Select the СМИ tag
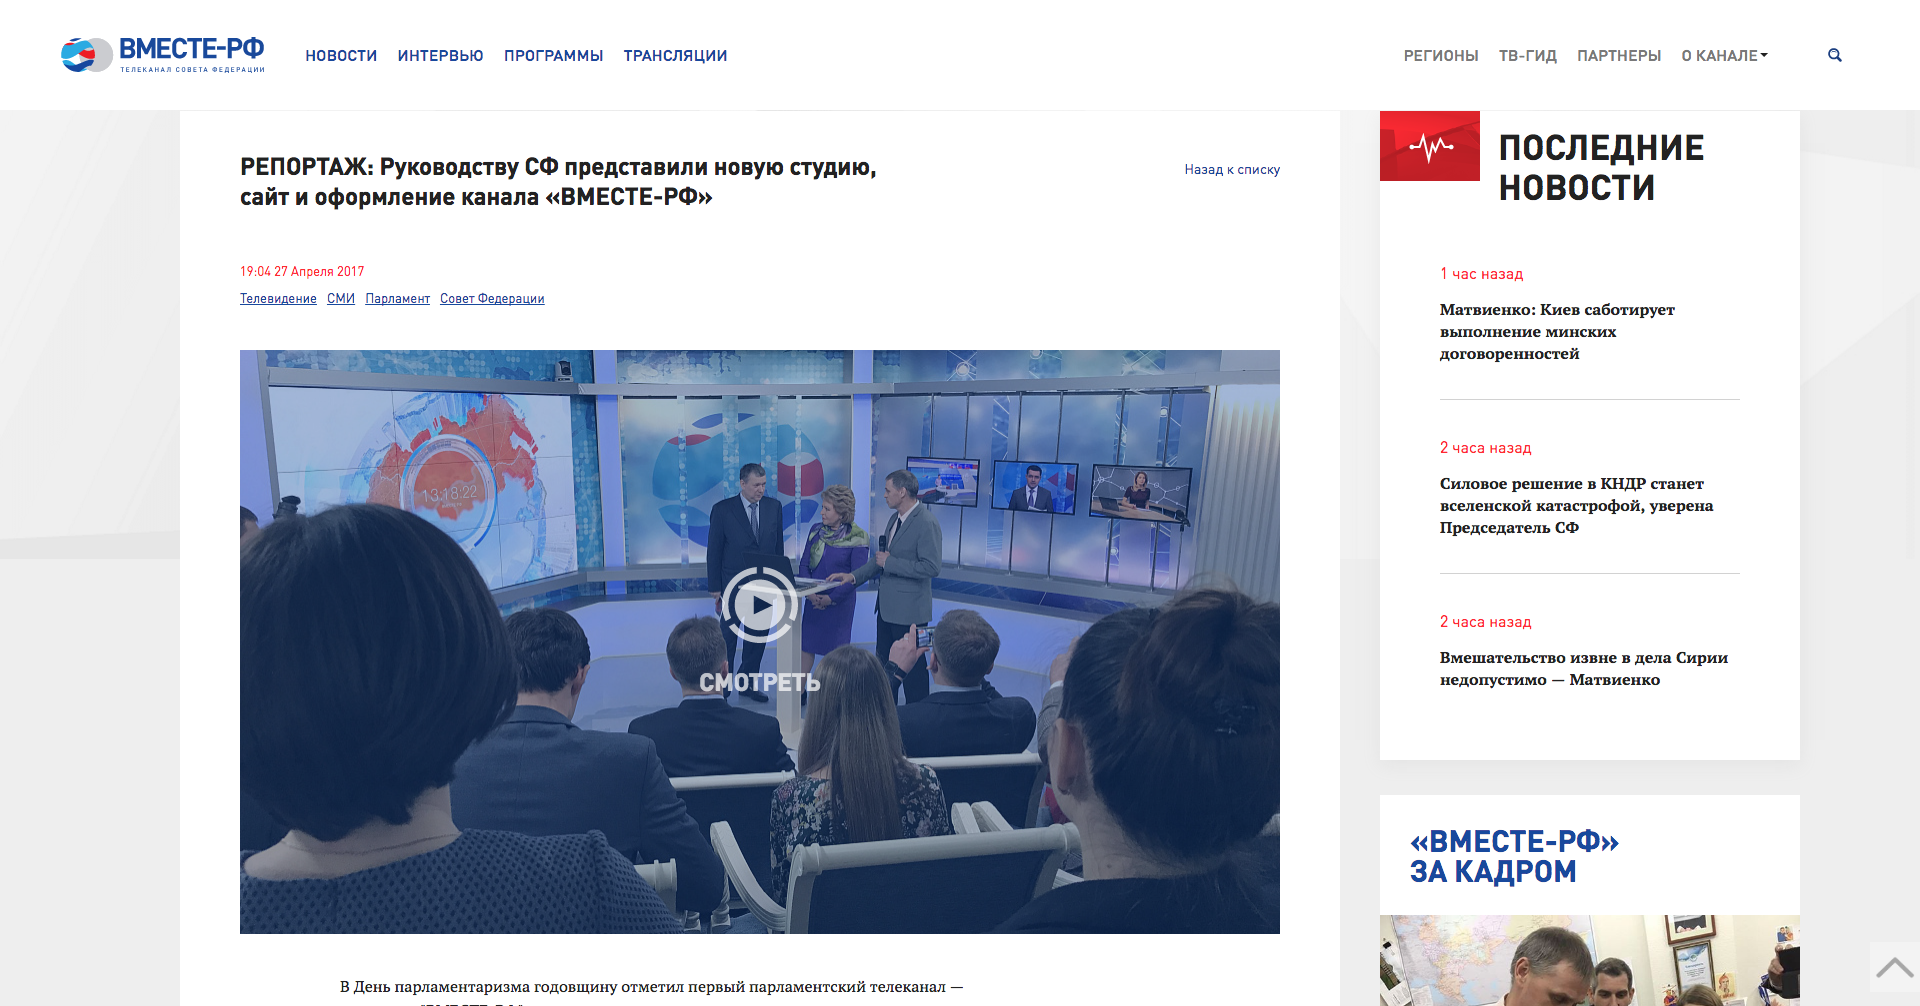 tap(341, 299)
